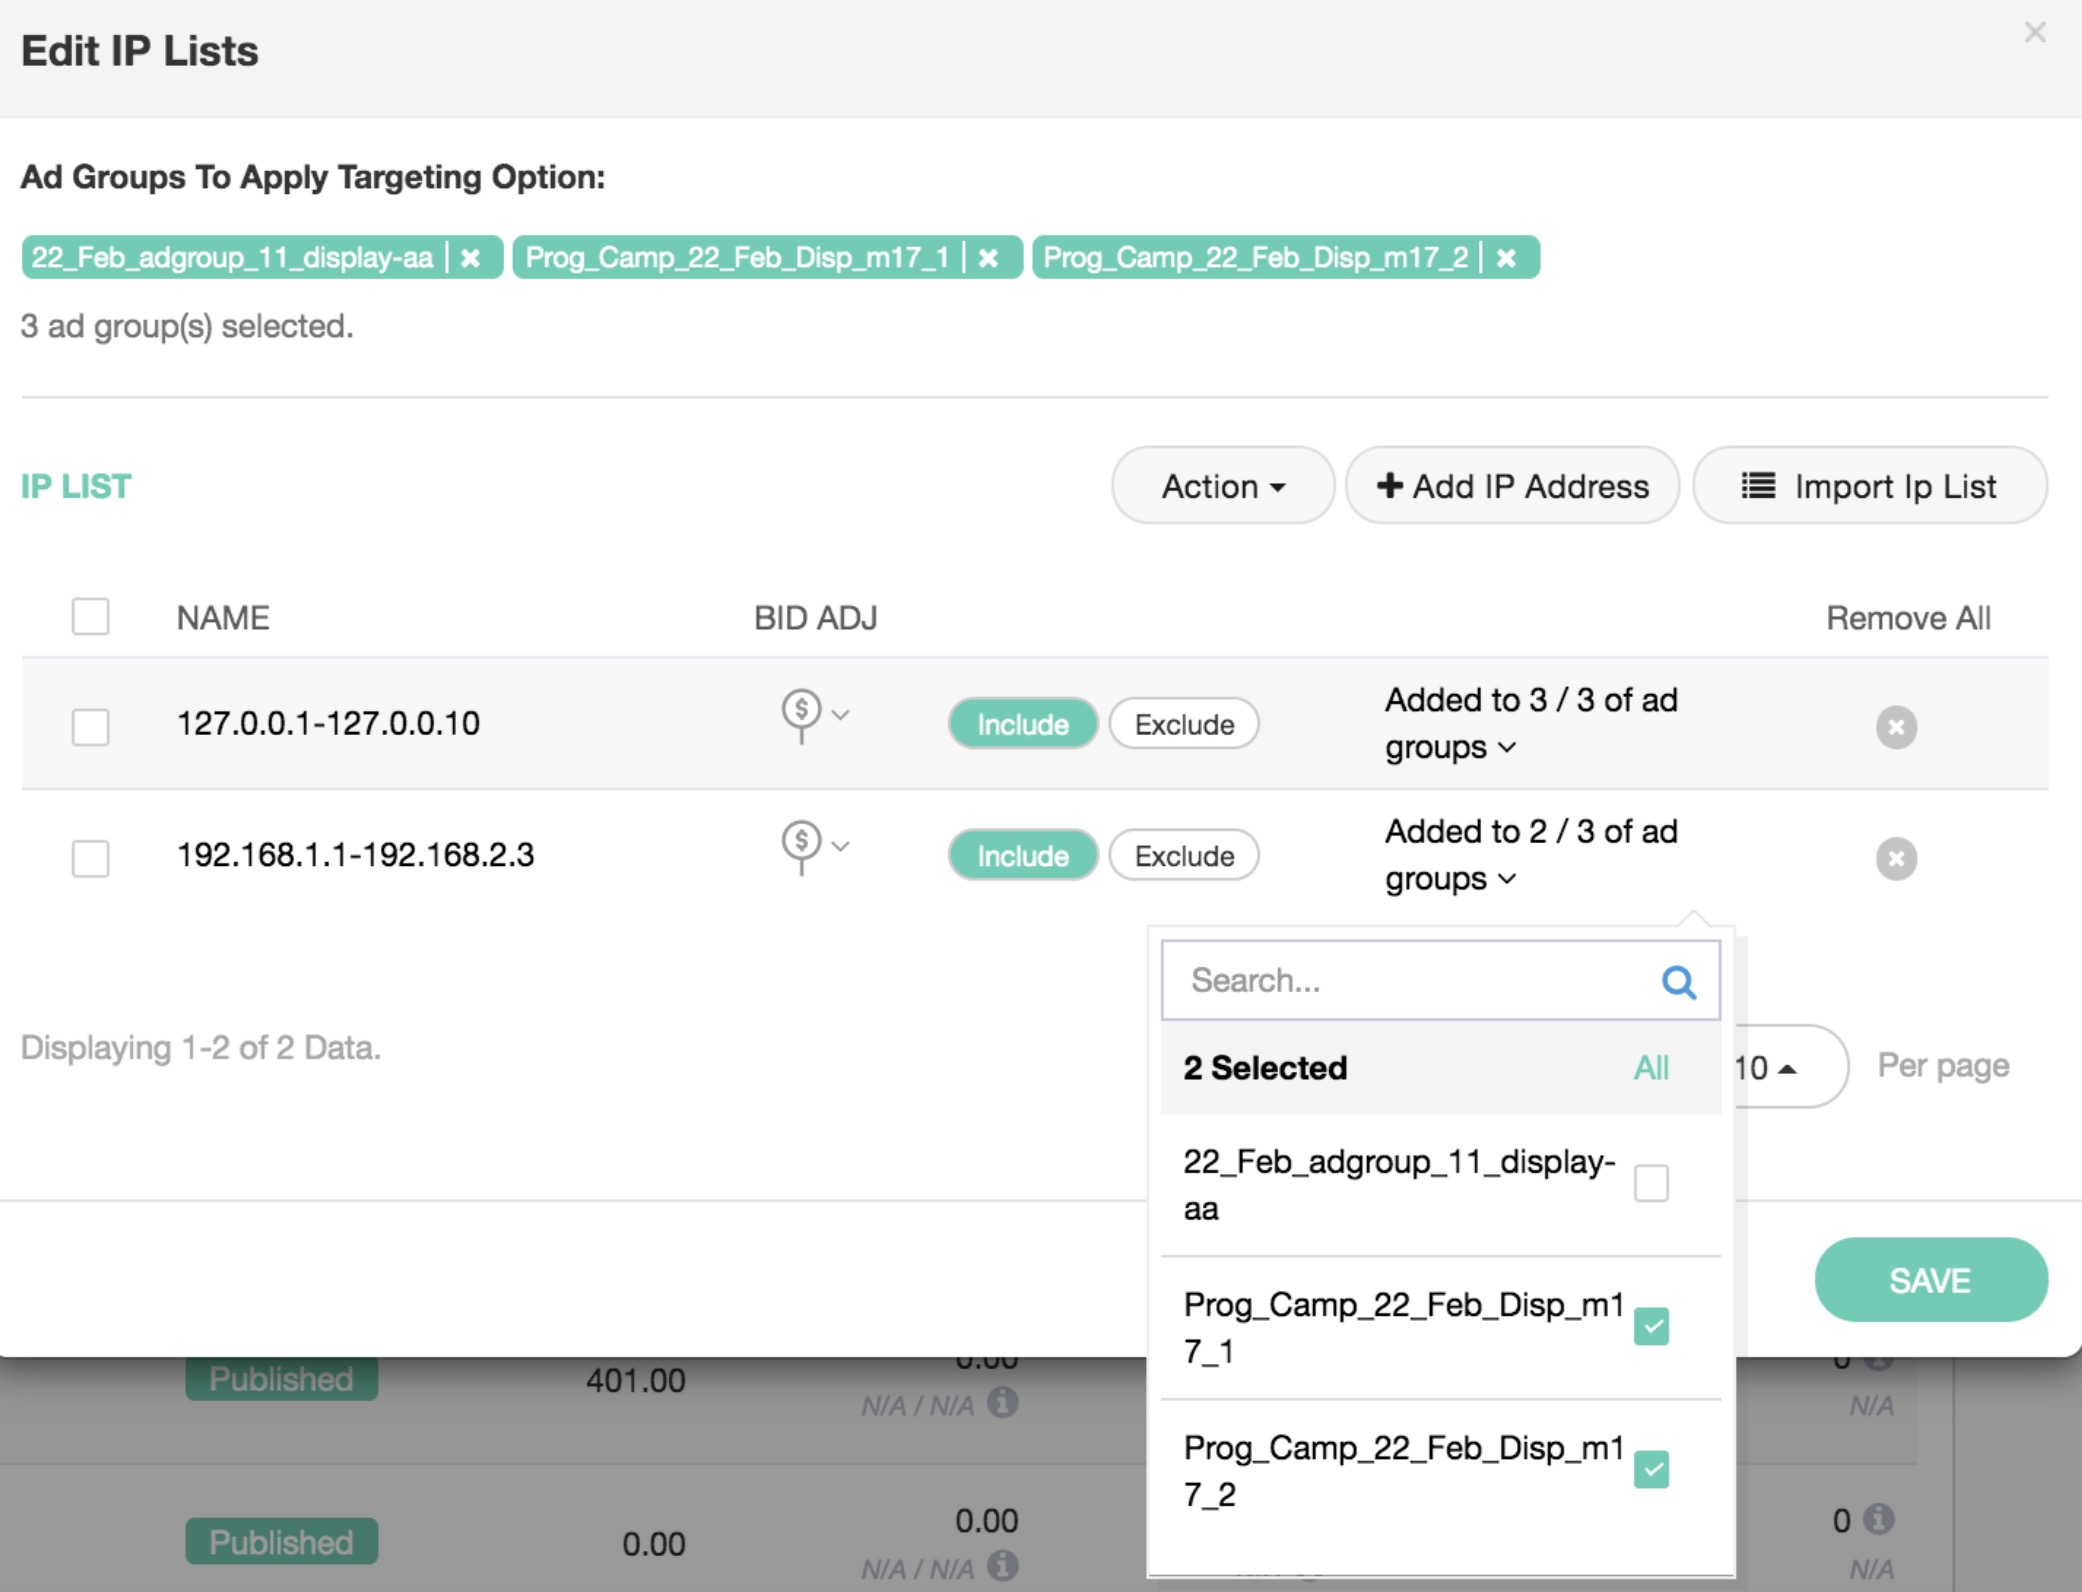
Task: Expand the "Added to 3 / 3" ad groups list
Action: click(x=1506, y=748)
